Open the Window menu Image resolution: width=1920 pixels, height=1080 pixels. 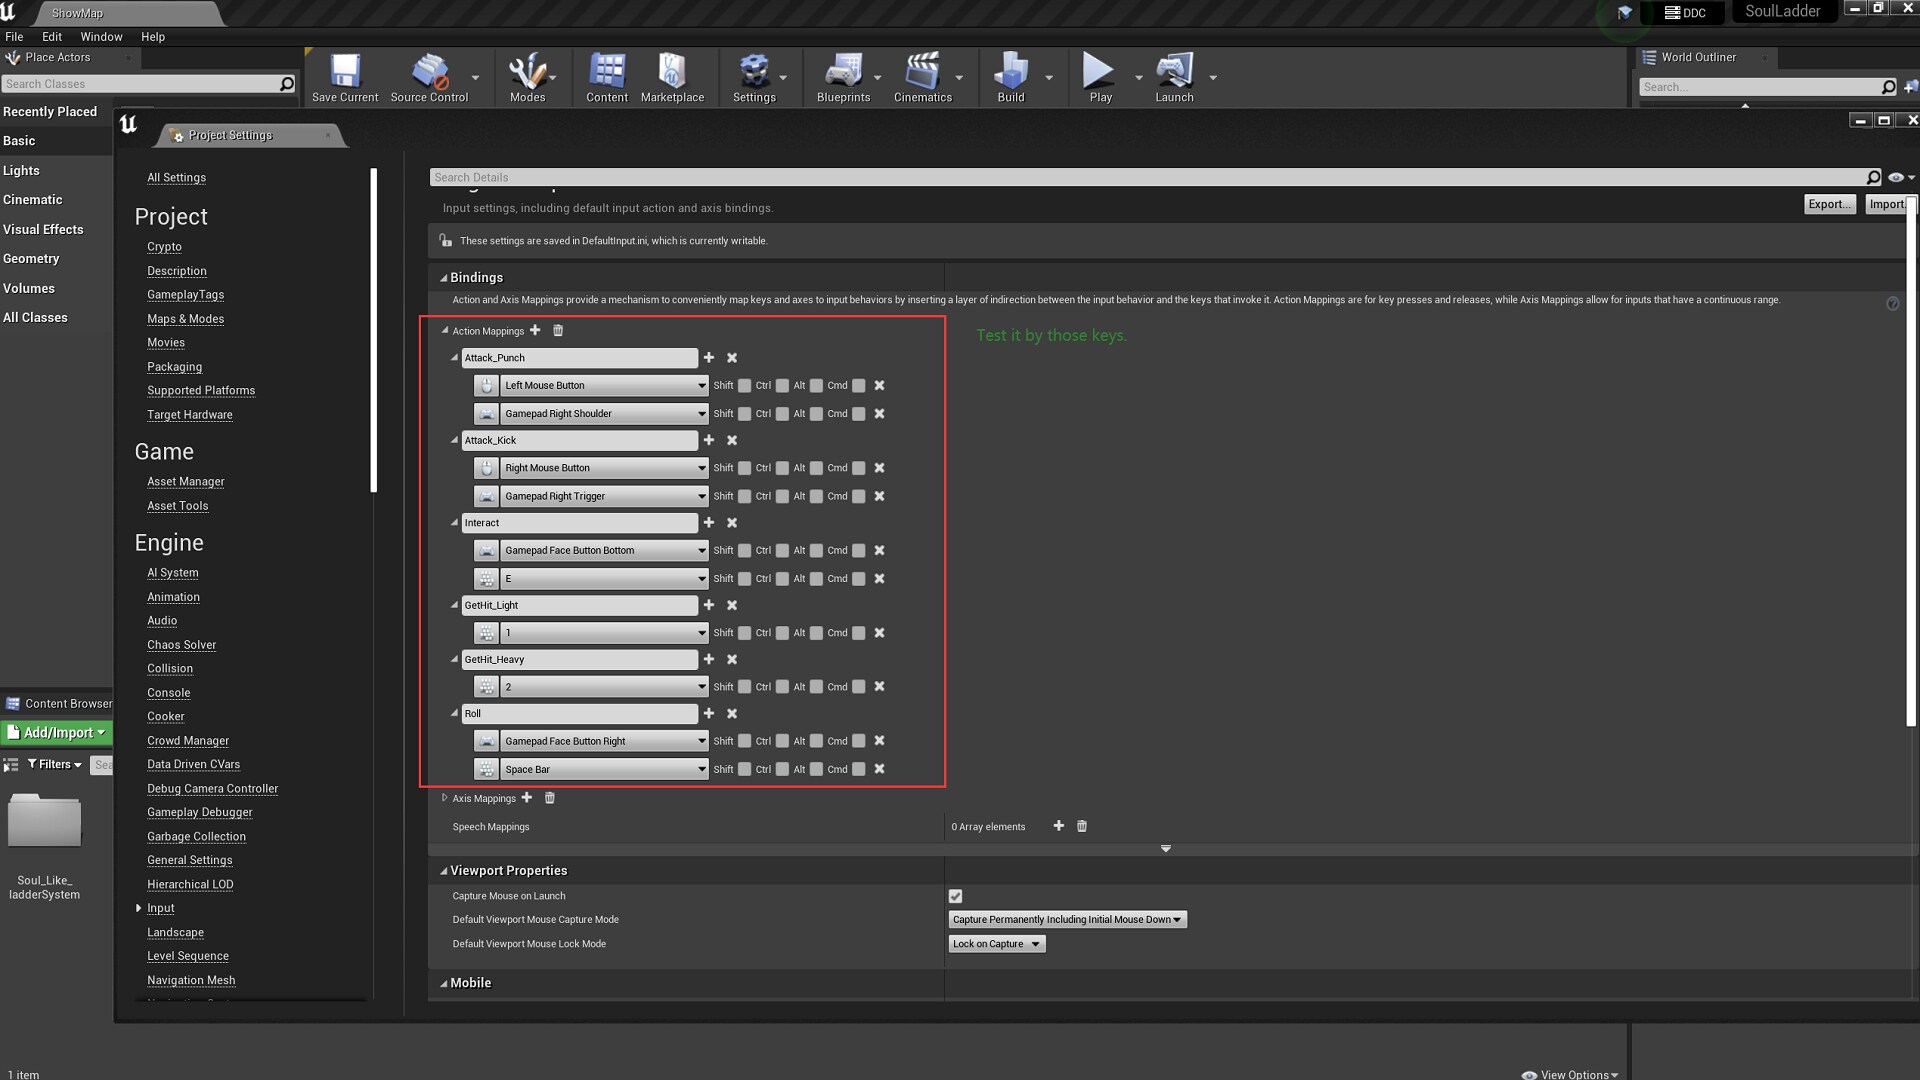(101, 37)
